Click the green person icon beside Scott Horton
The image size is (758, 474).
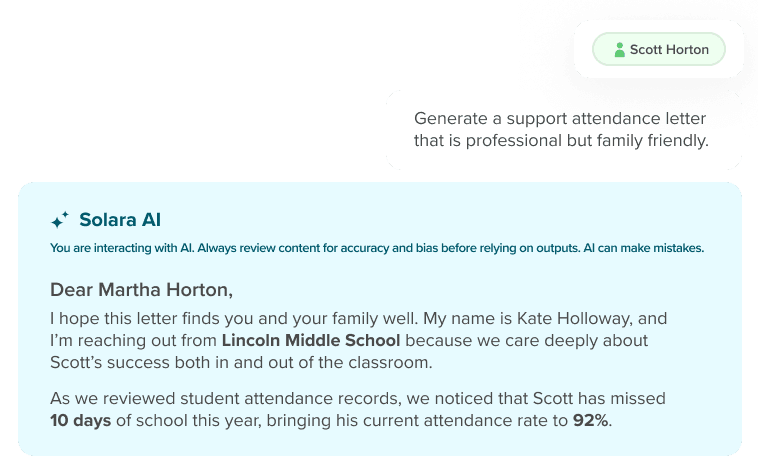pos(619,50)
